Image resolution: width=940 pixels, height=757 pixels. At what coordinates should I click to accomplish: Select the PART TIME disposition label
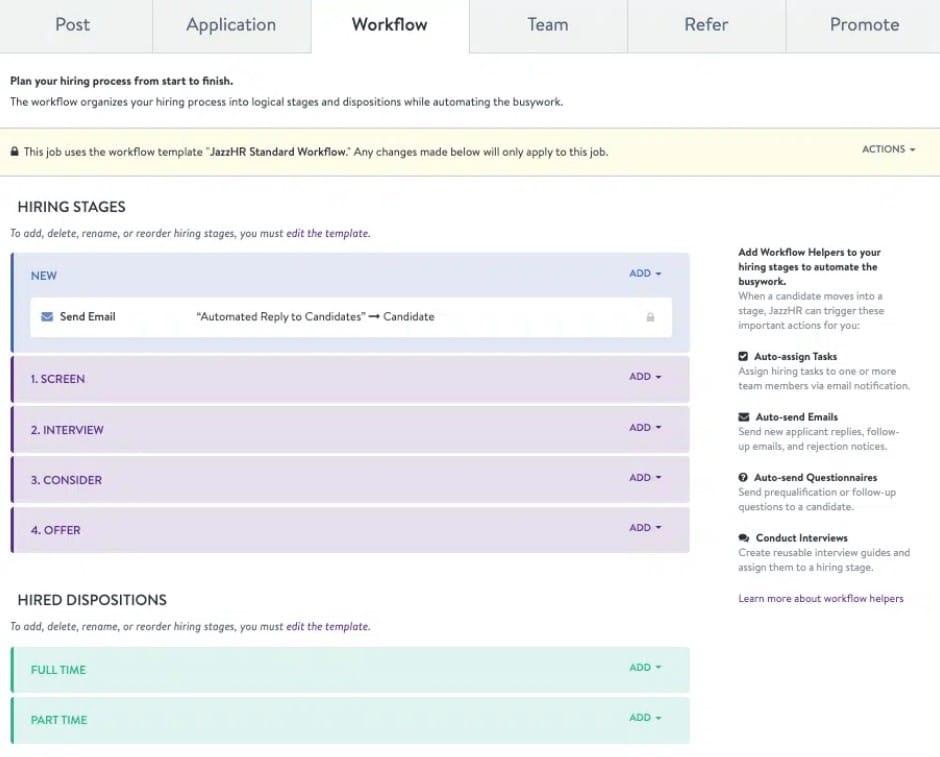click(x=59, y=720)
